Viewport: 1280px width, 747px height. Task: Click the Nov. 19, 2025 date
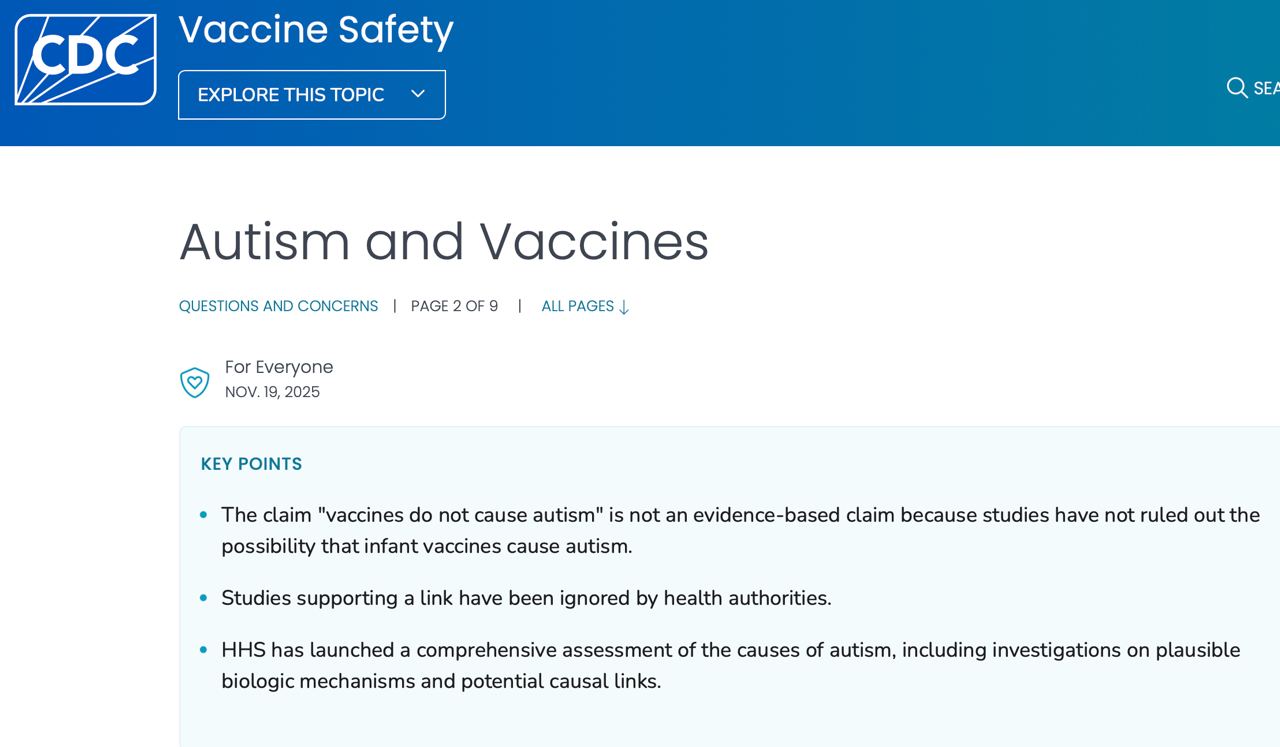272,392
